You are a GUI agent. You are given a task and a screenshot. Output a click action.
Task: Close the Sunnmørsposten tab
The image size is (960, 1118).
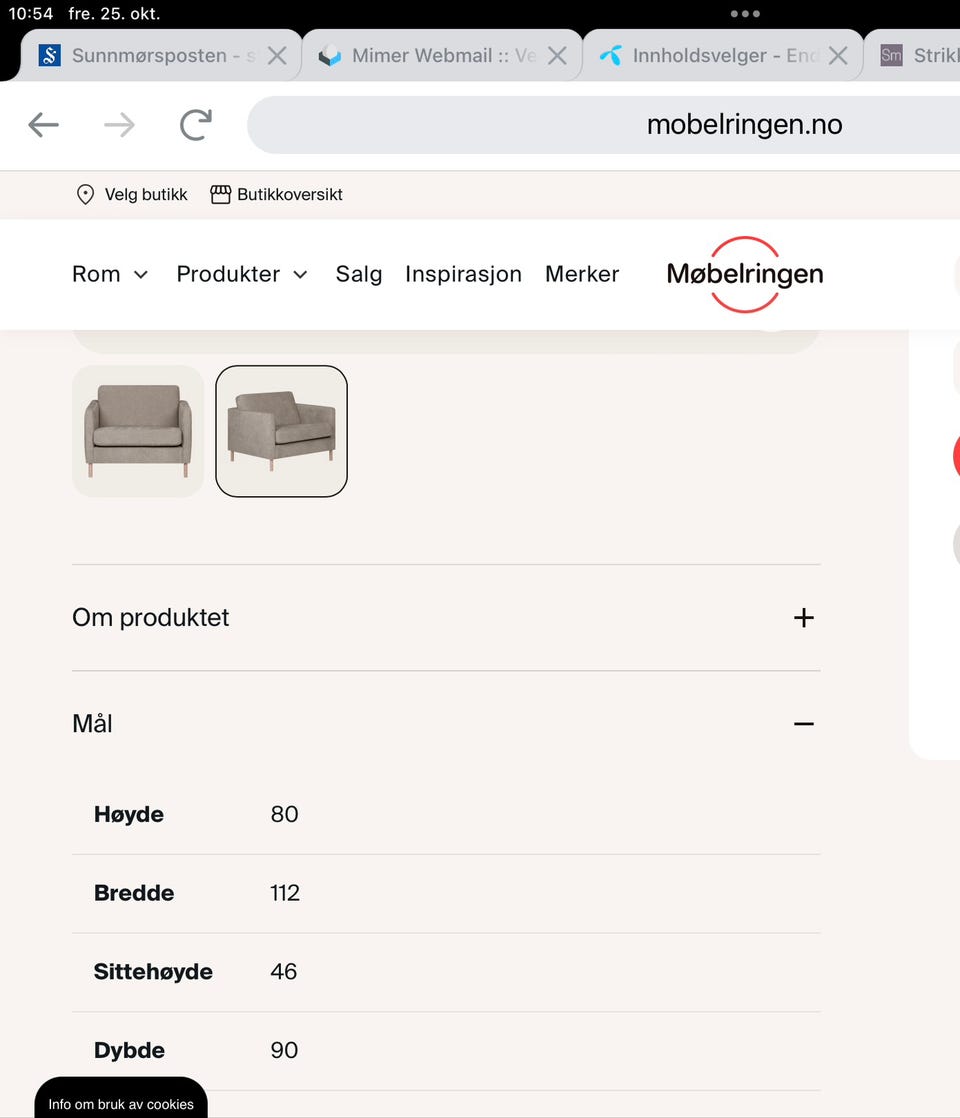[x=277, y=56]
